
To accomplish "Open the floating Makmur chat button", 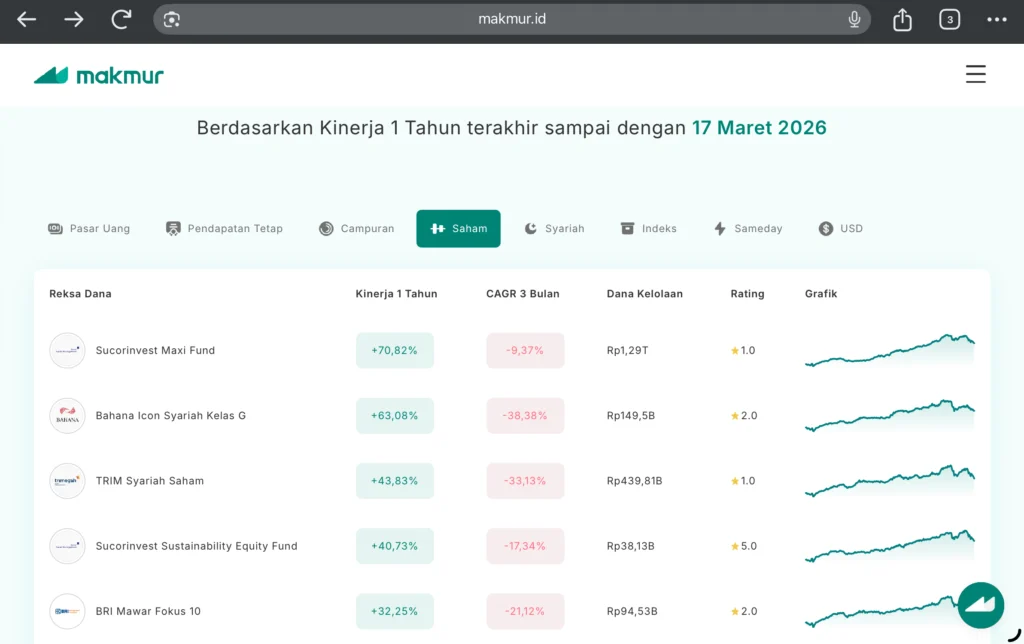I will pyautogui.click(x=980, y=604).
